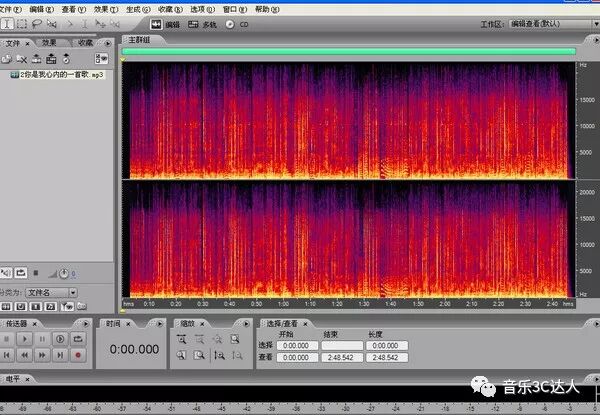Zoom to left edge of selection
The height and width of the screenshot is (415, 600).
181,355
